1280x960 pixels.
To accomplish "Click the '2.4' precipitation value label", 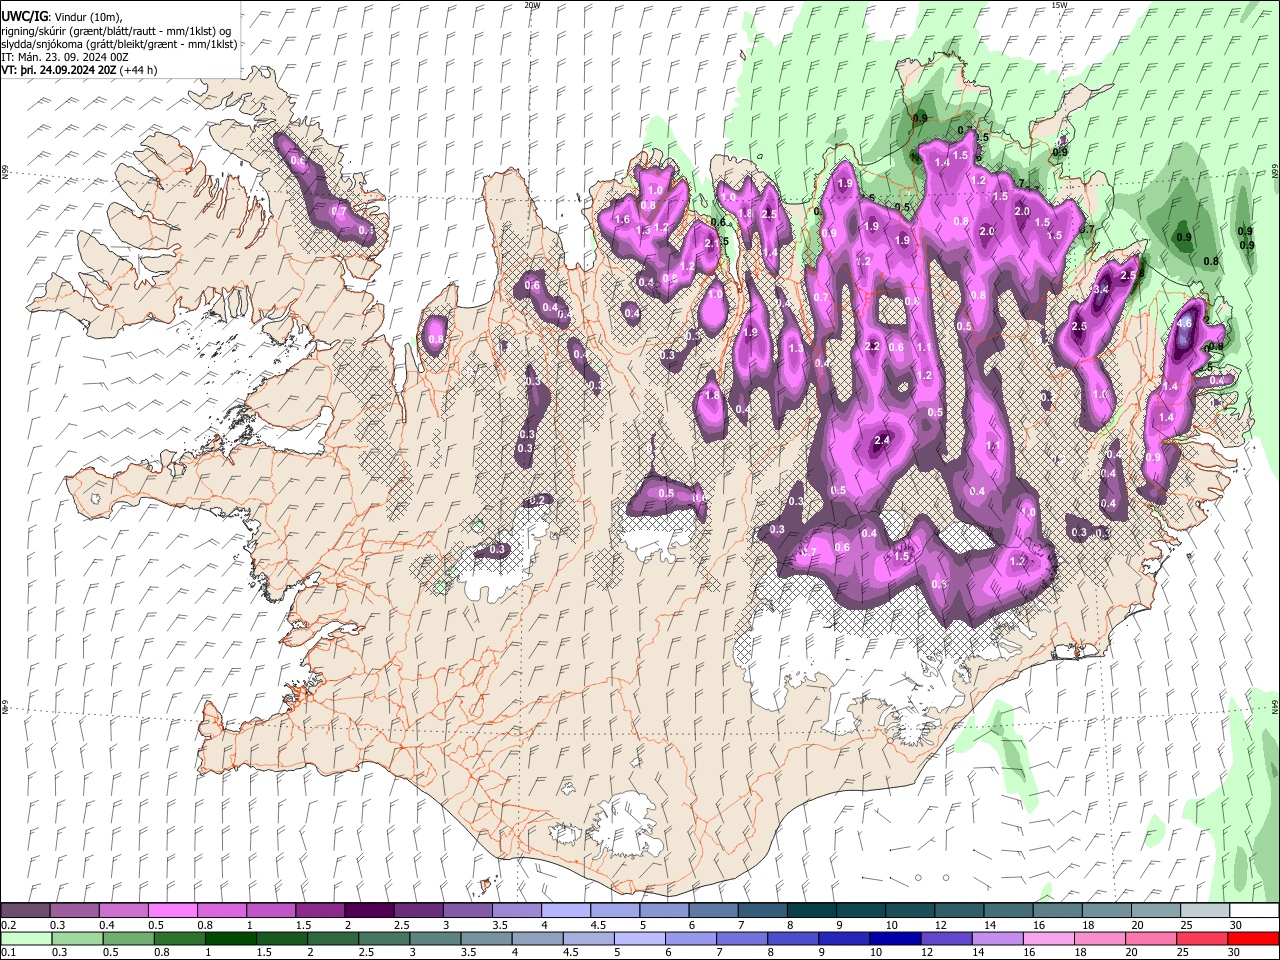I will tap(882, 440).
